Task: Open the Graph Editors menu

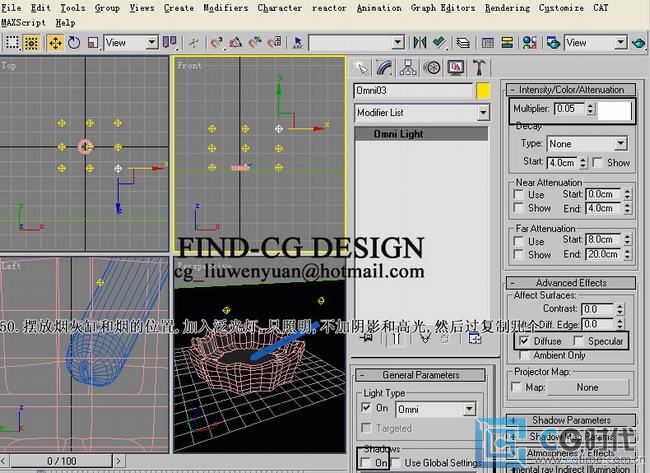Action: click(x=443, y=7)
